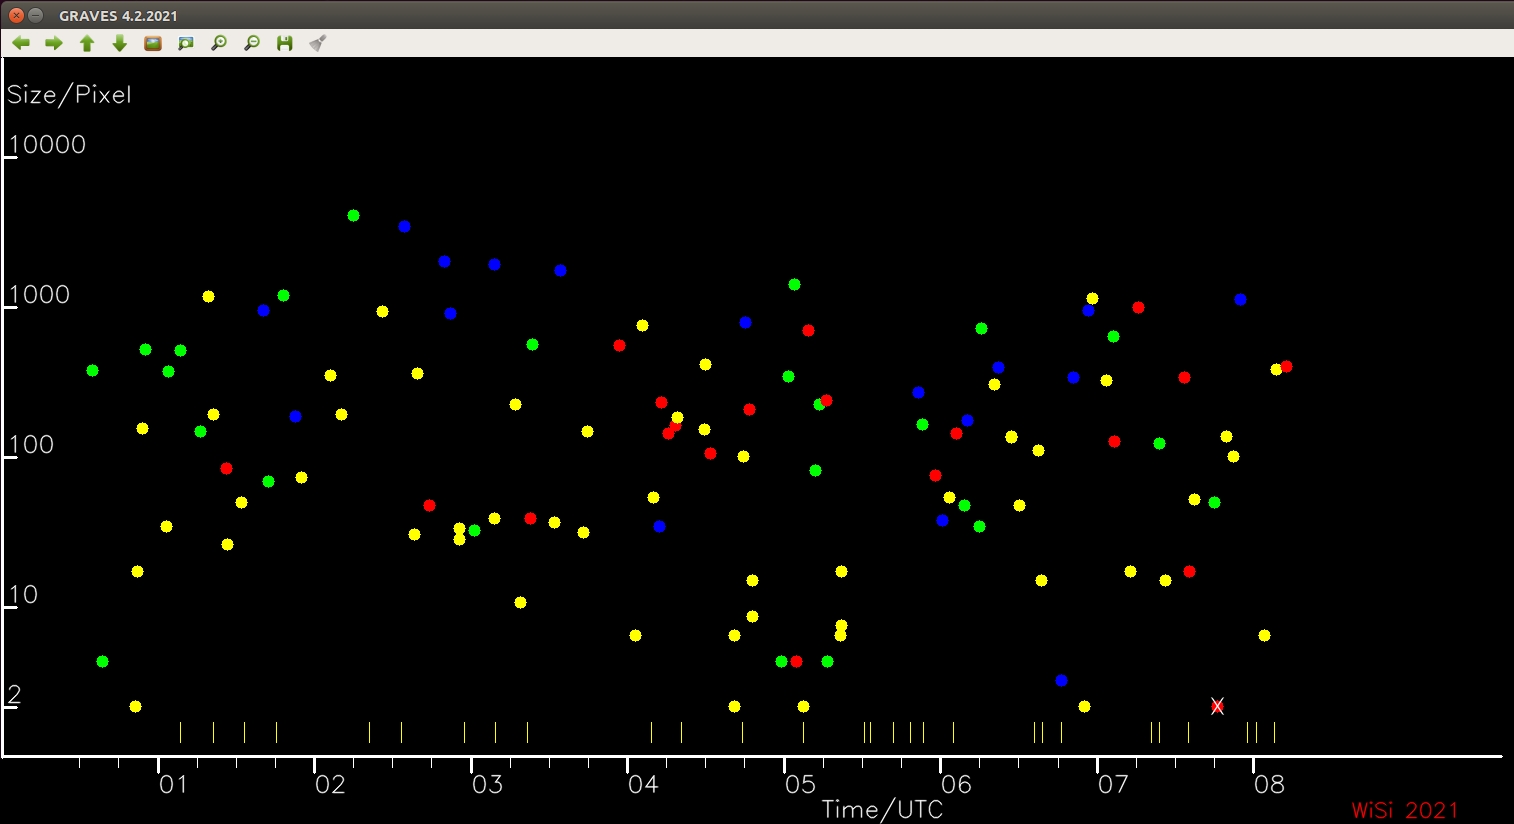Click the blue data point with the smallest size

(1061, 680)
